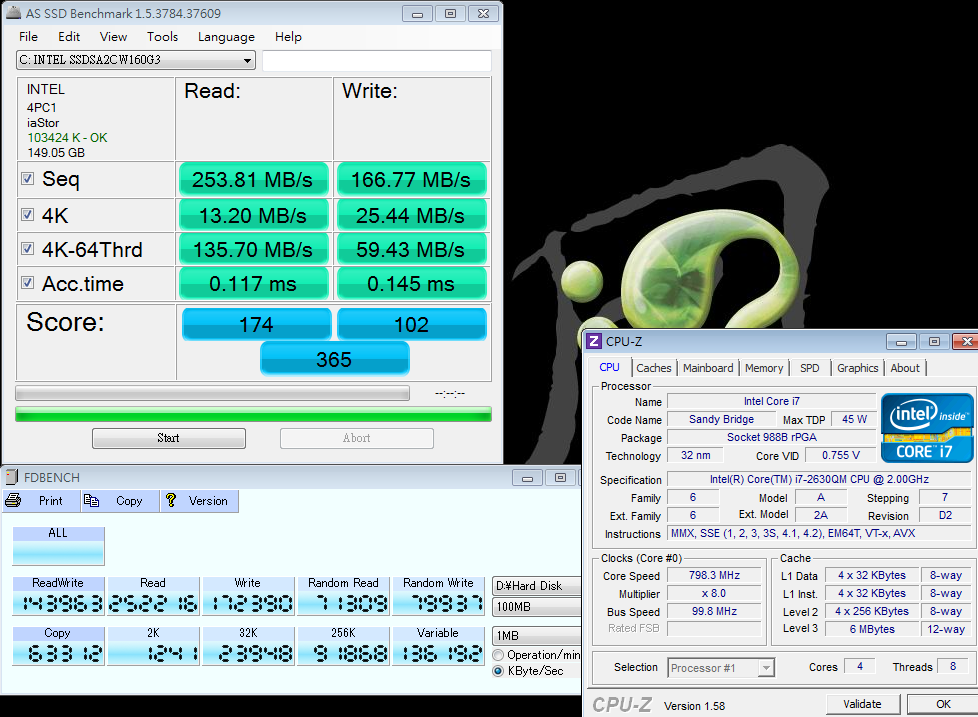This screenshot has width=978, height=717.
Task: Go to the Graphics tab in CPU-Z
Action: [x=858, y=368]
